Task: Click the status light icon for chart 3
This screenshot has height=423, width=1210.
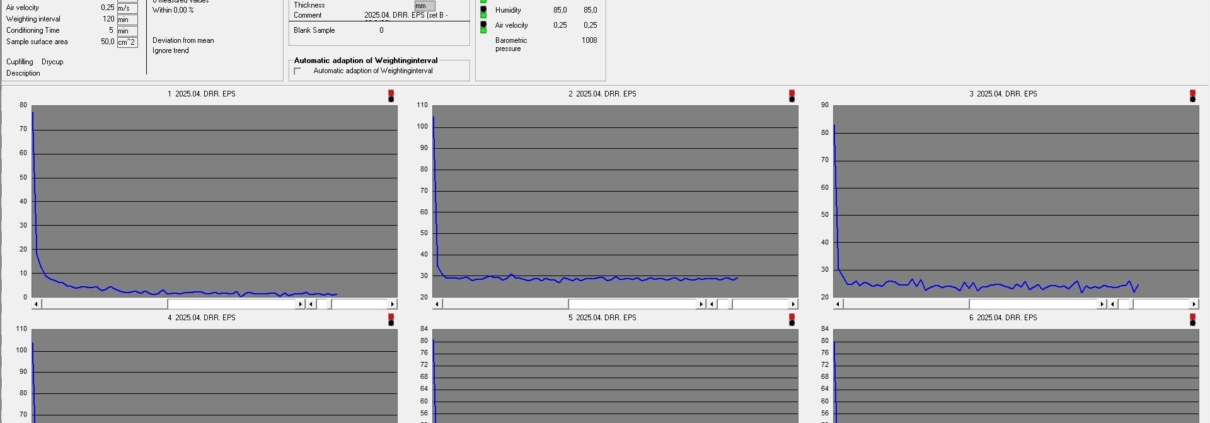Action: [1193, 96]
